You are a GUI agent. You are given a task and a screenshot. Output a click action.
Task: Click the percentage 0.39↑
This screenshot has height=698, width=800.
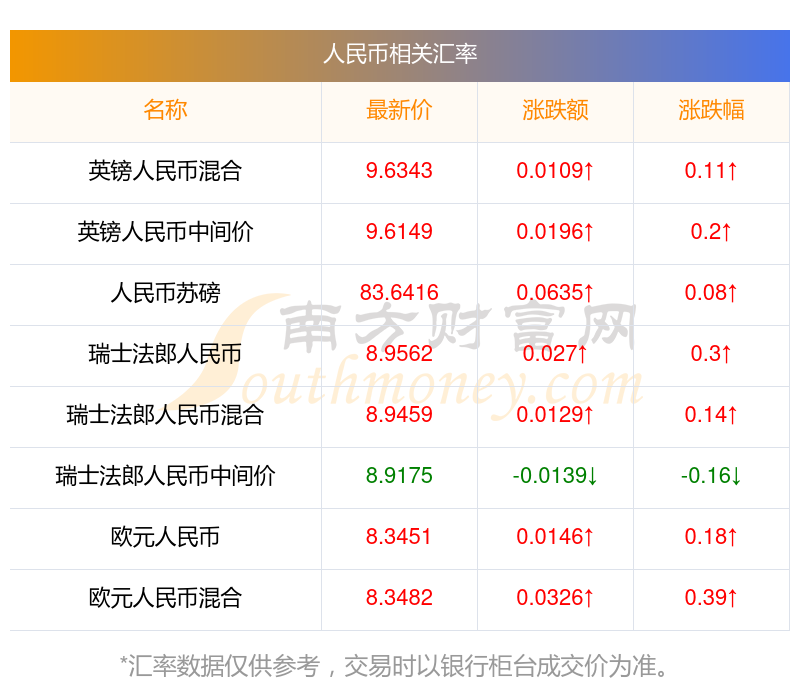click(711, 598)
